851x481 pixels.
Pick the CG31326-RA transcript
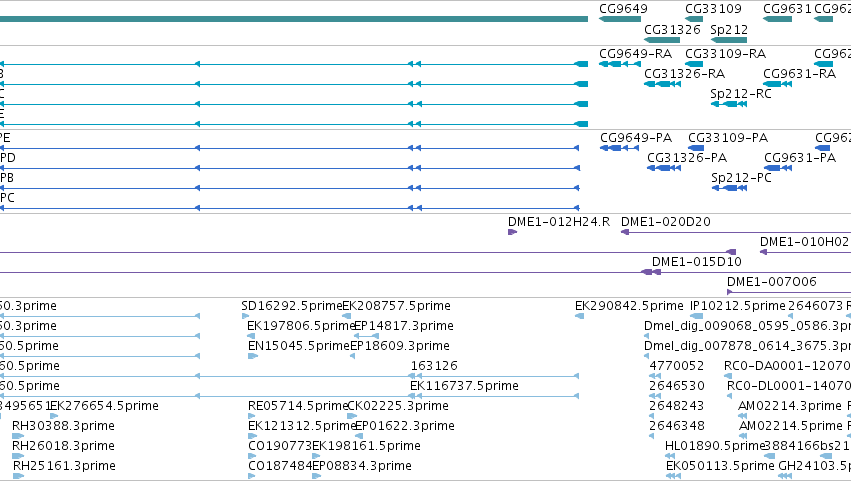coord(662,84)
